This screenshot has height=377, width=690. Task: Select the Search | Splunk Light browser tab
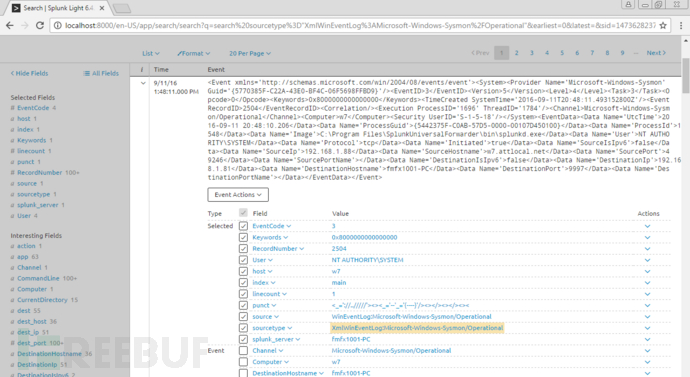click(58, 8)
